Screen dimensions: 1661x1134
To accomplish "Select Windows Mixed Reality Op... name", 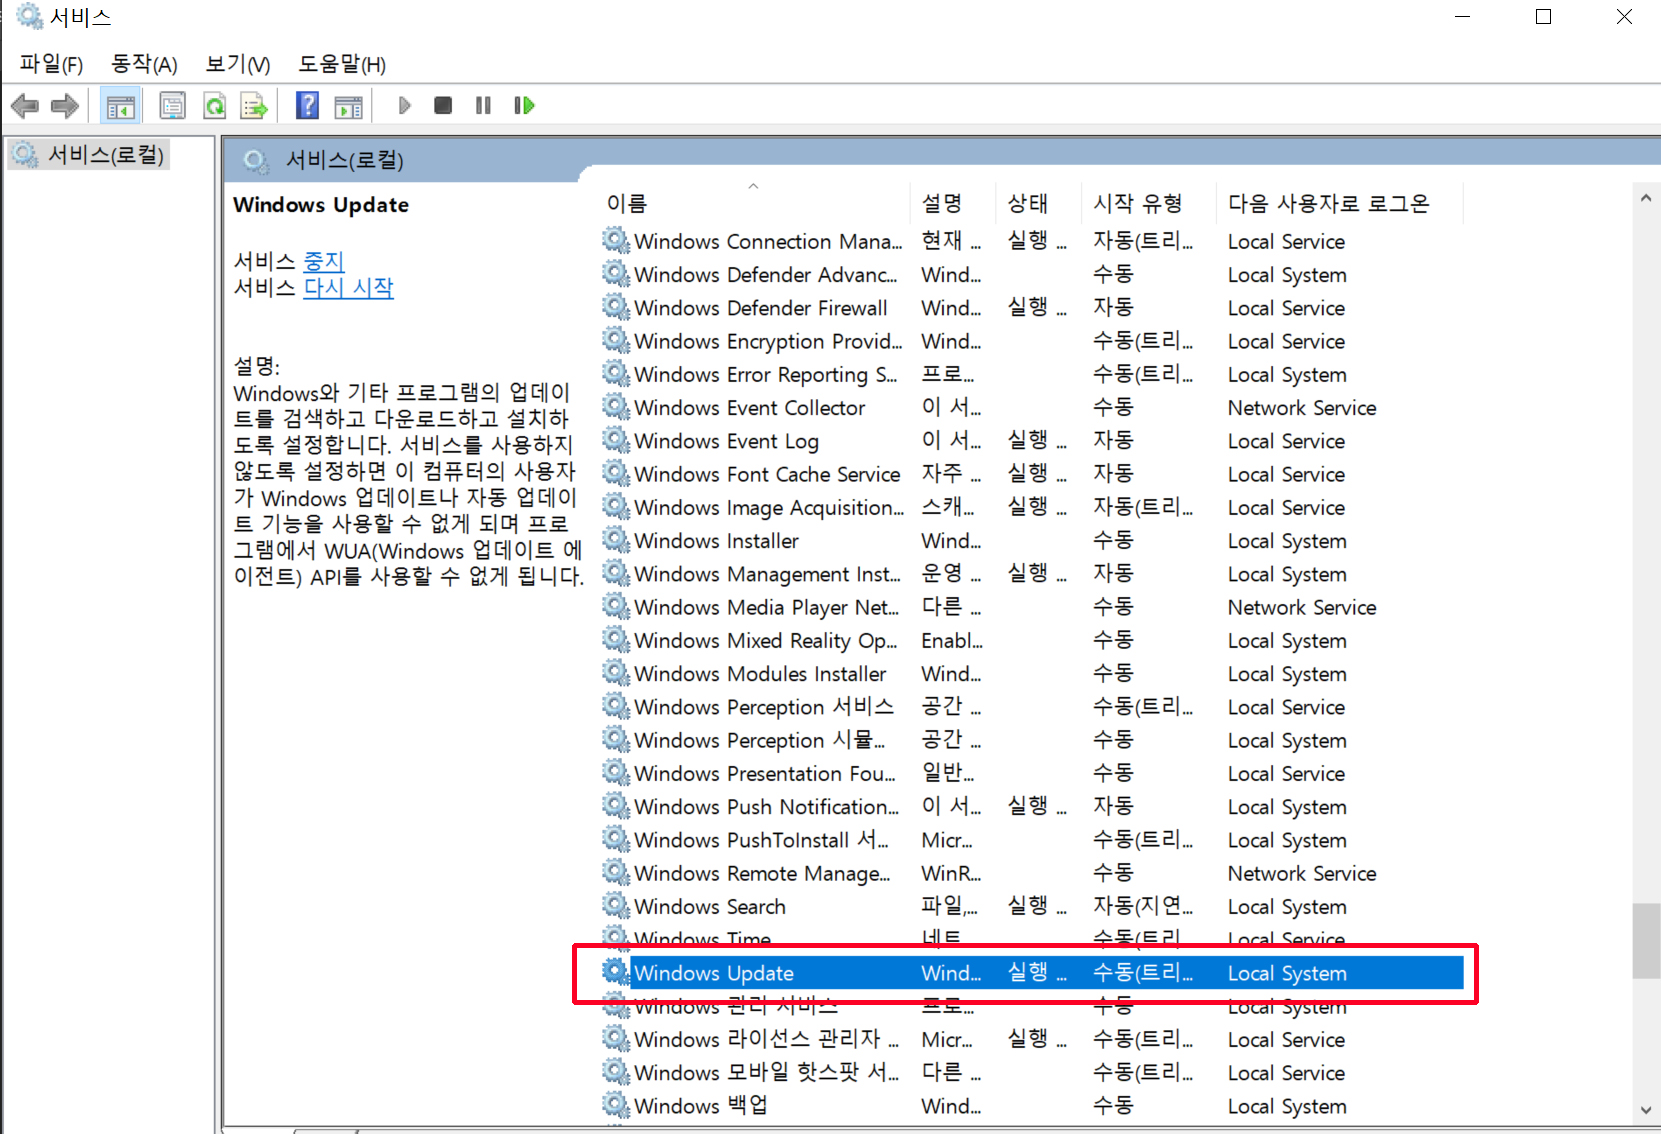I will tap(766, 641).
